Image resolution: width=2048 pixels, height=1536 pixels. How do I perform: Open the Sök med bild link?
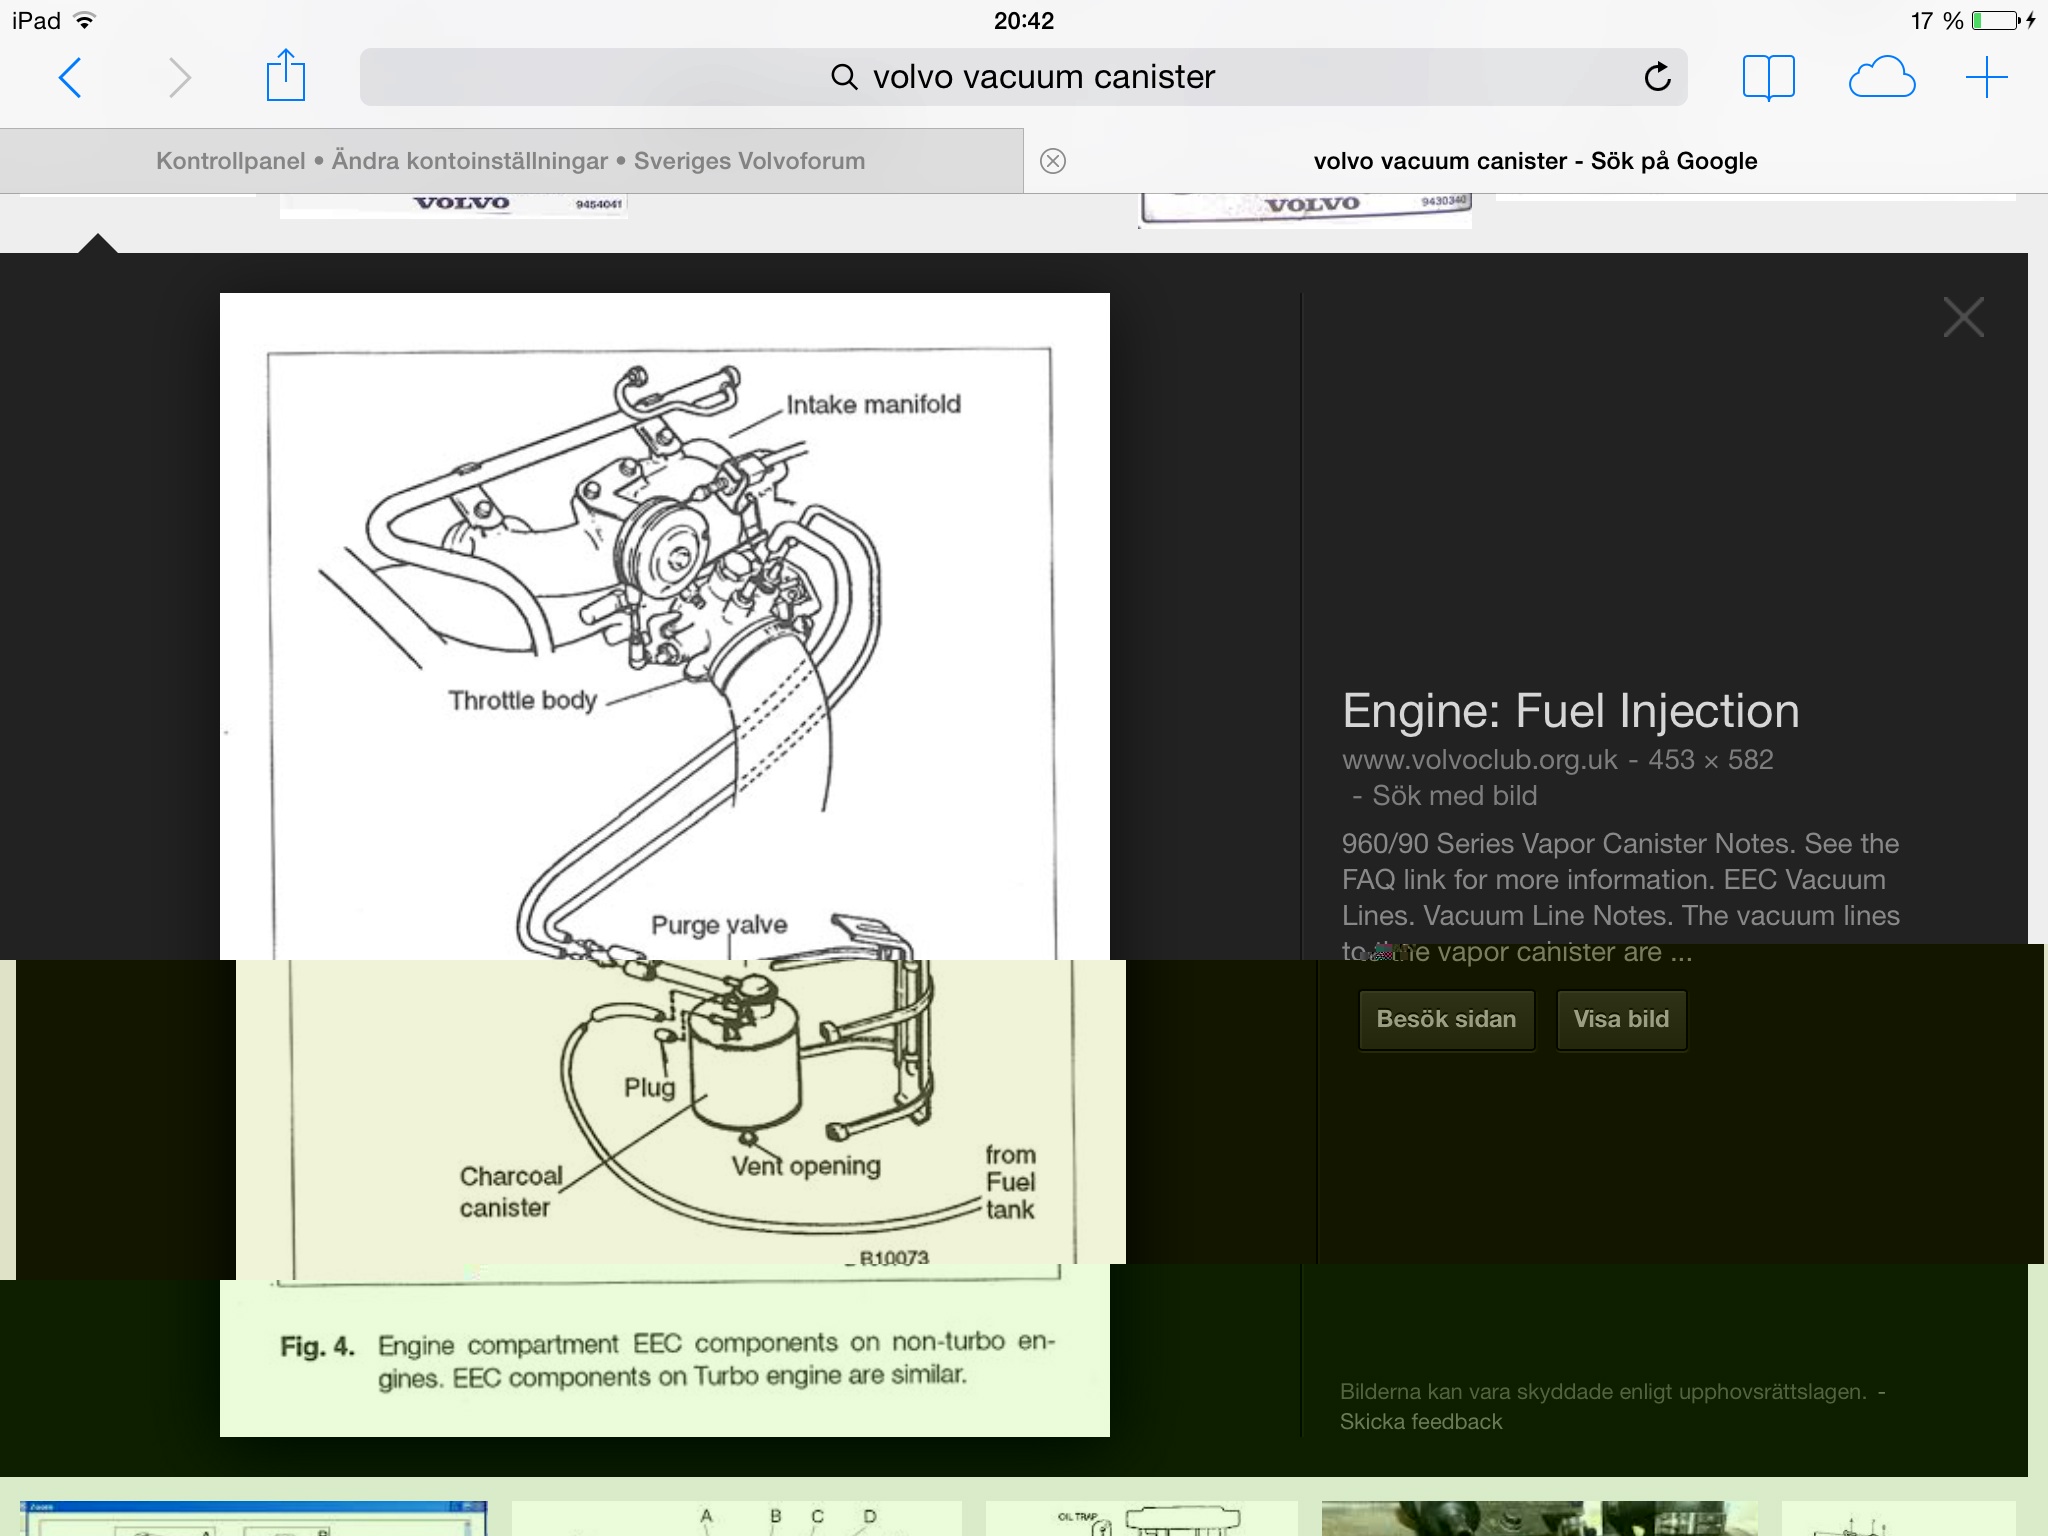(1454, 796)
